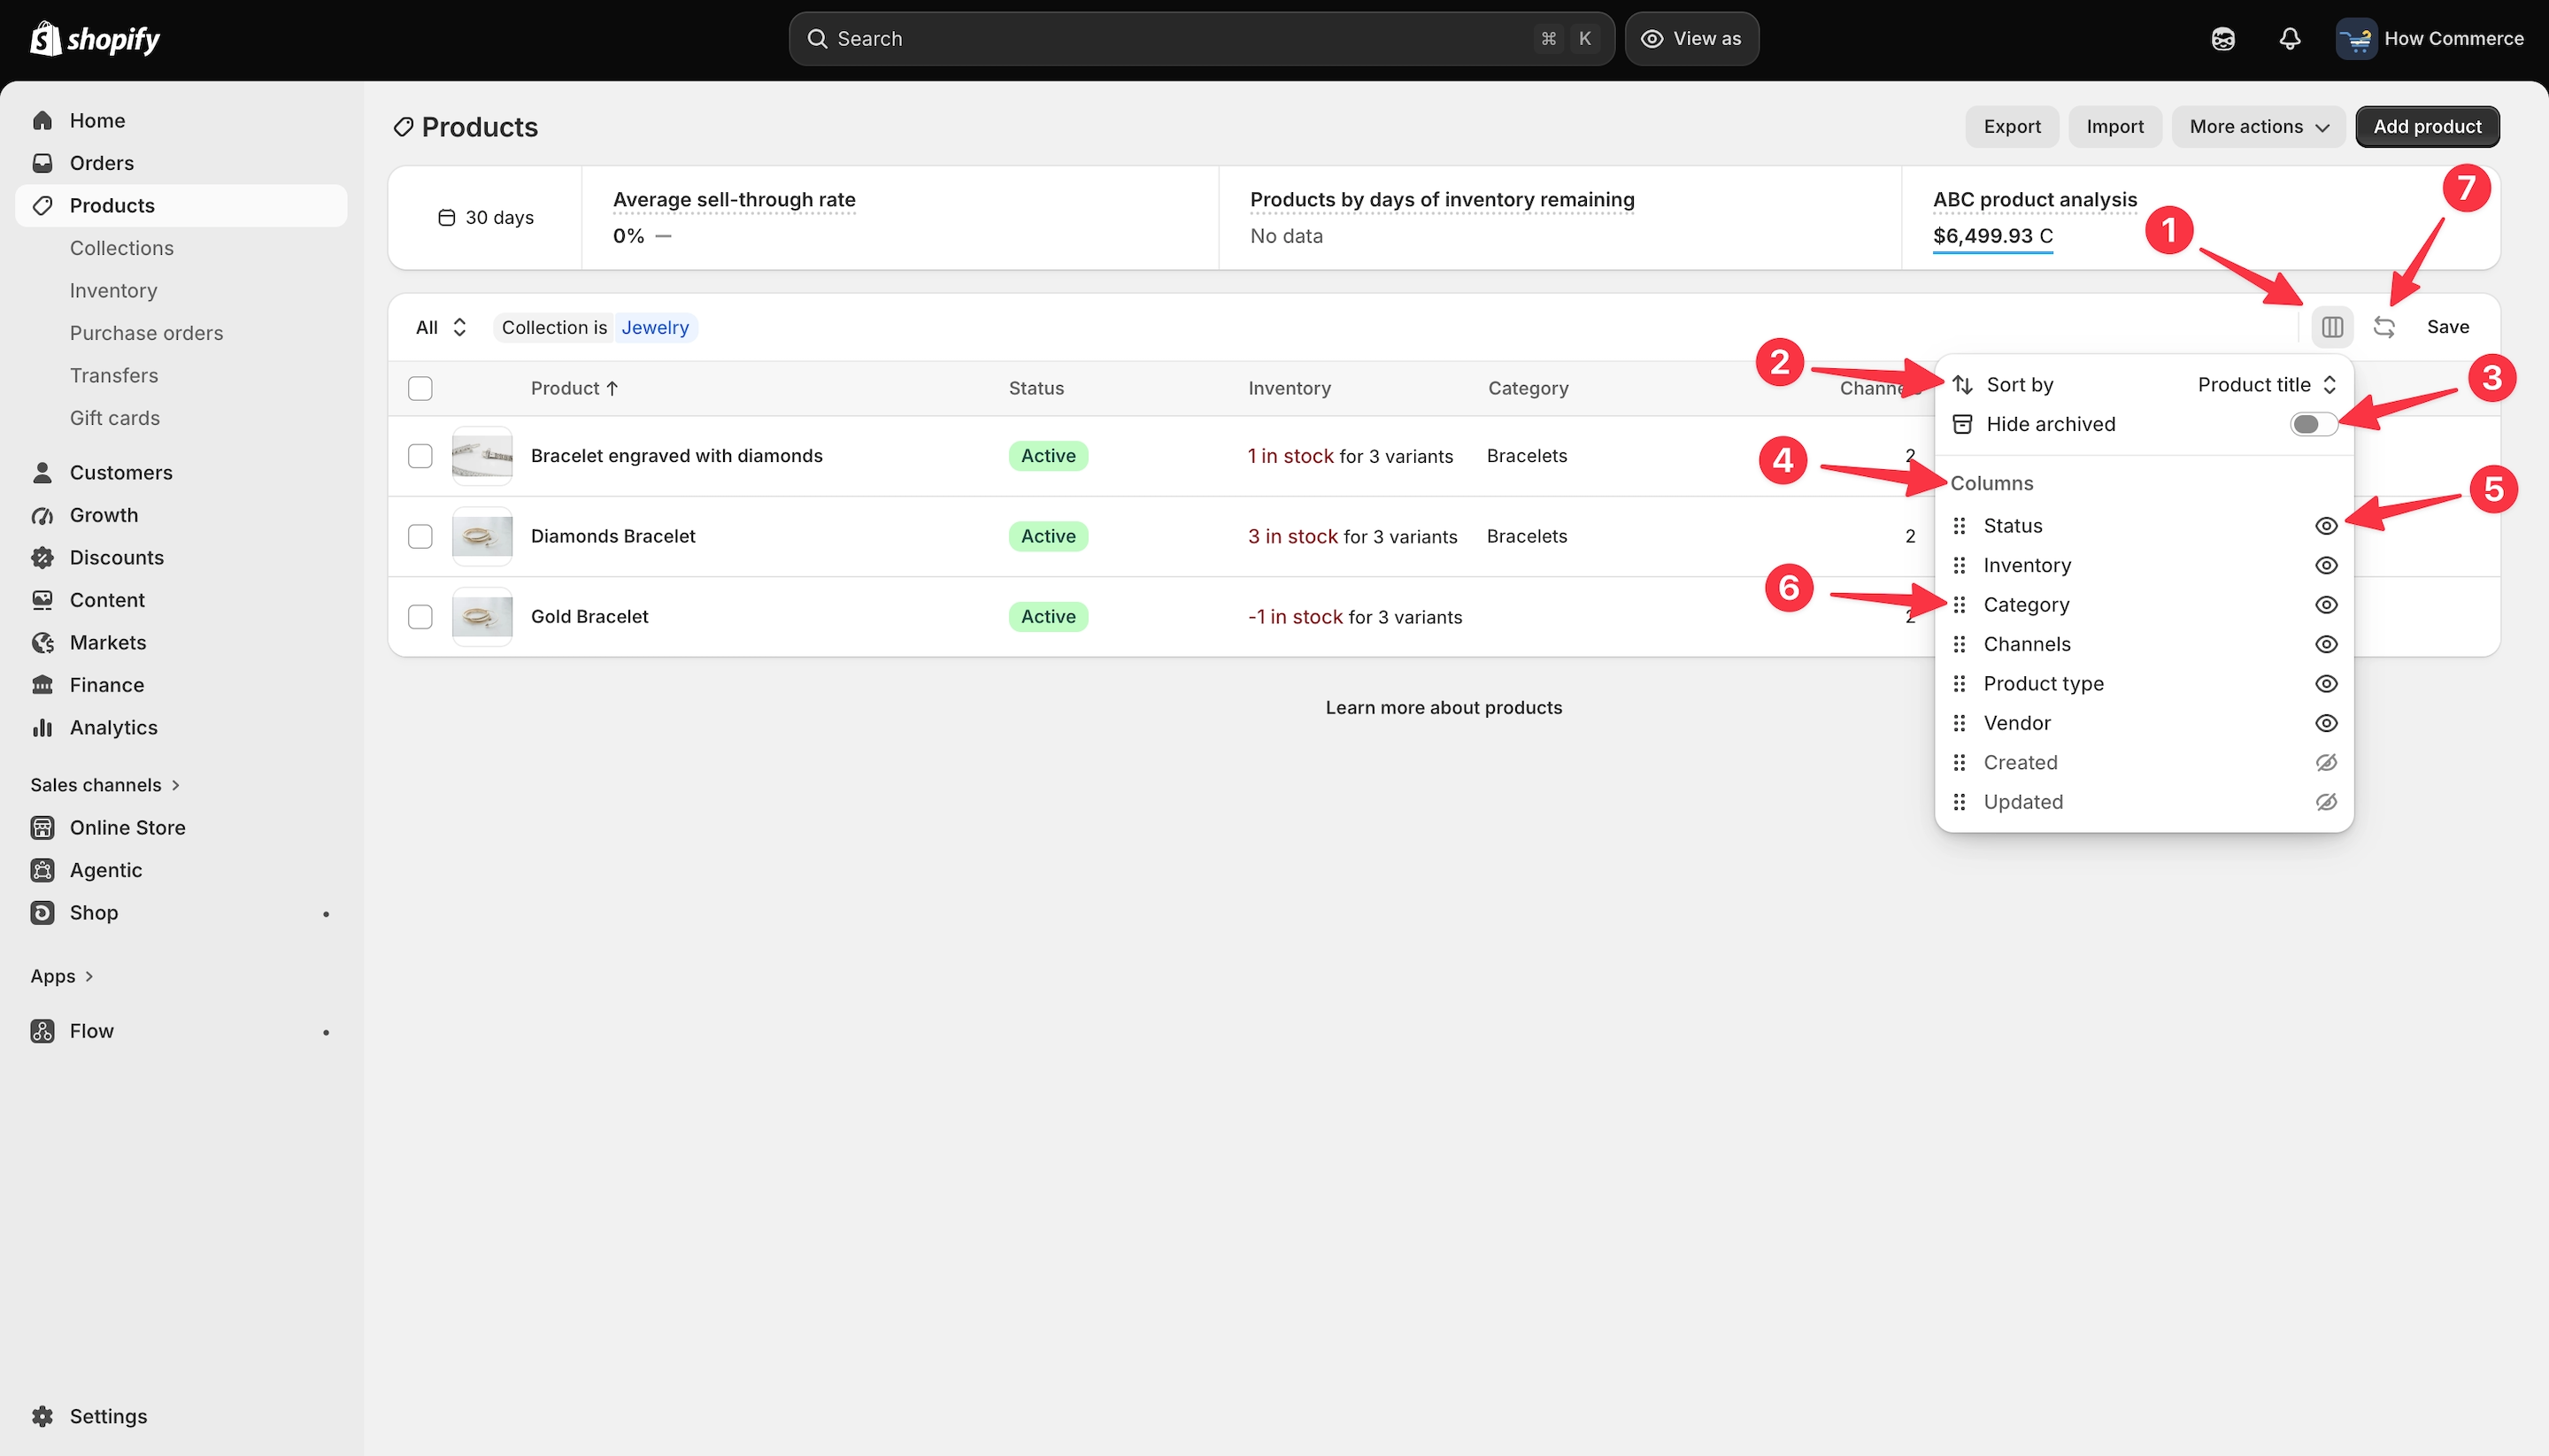Open the Sort by Product title selector
The image size is (2549, 1456).
pyautogui.click(x=2266, y=385)
